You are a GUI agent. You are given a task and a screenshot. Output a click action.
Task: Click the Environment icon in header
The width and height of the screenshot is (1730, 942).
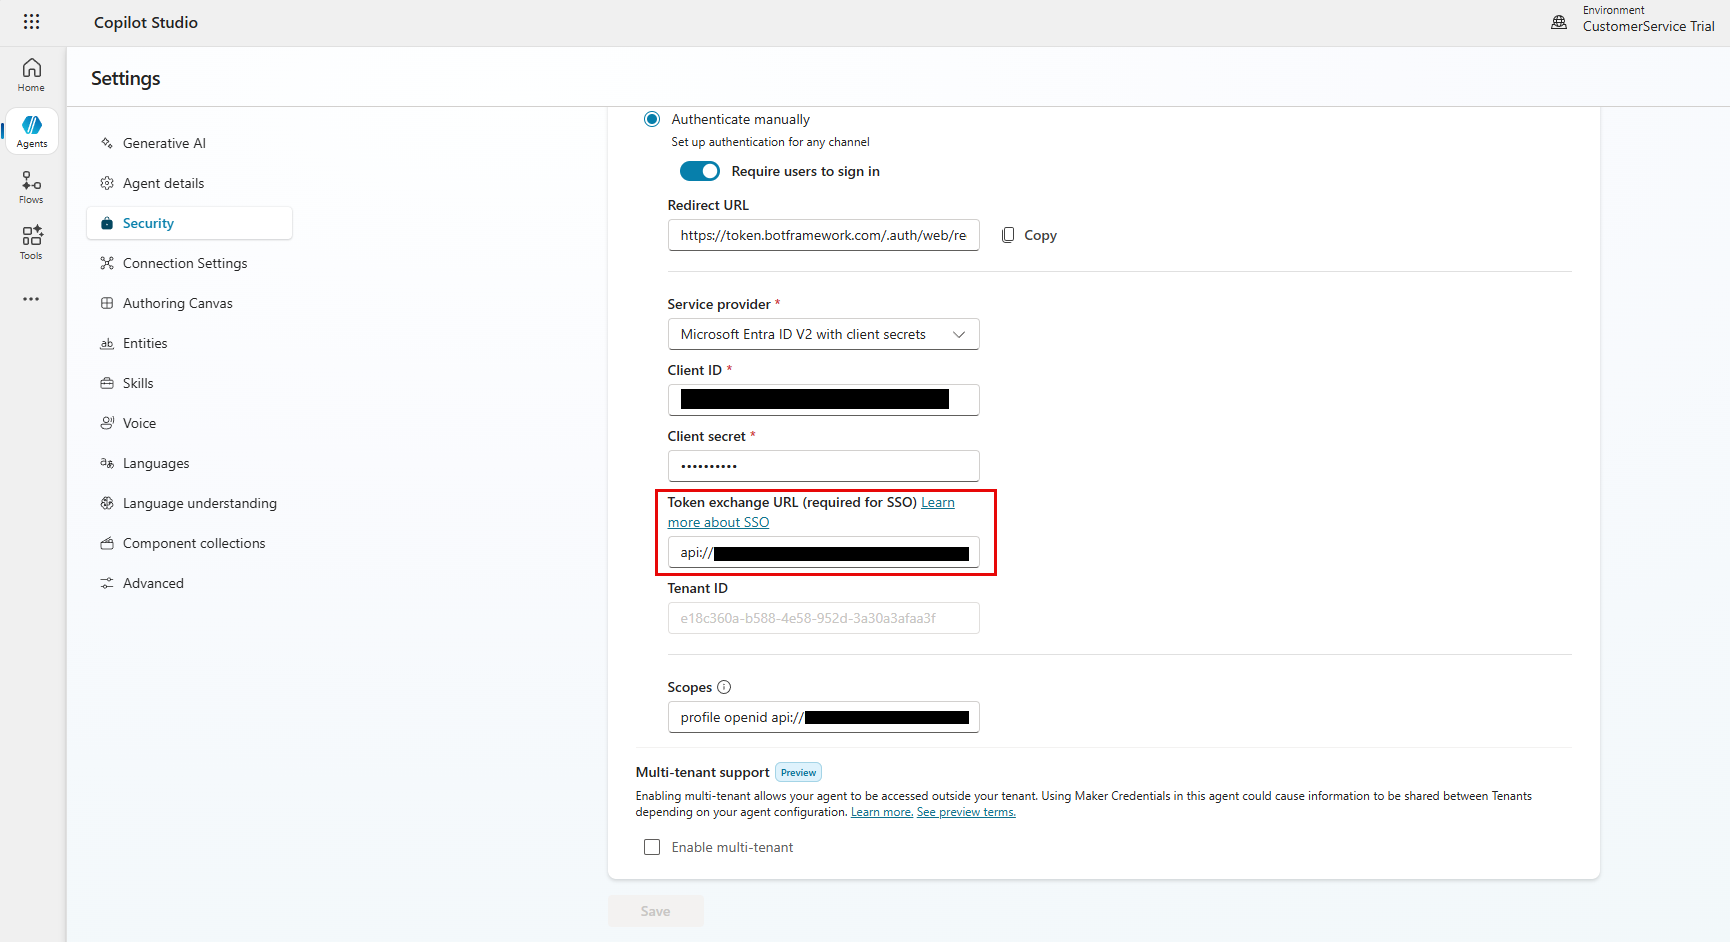(x=1559, y=22)
